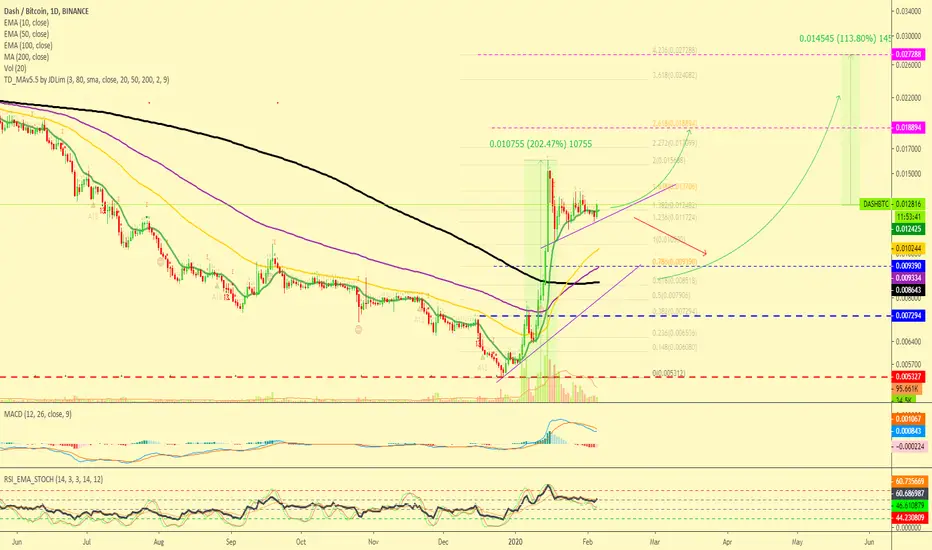
Task: Click the blue 0.009390 price label
Action: tap(909, 266)
